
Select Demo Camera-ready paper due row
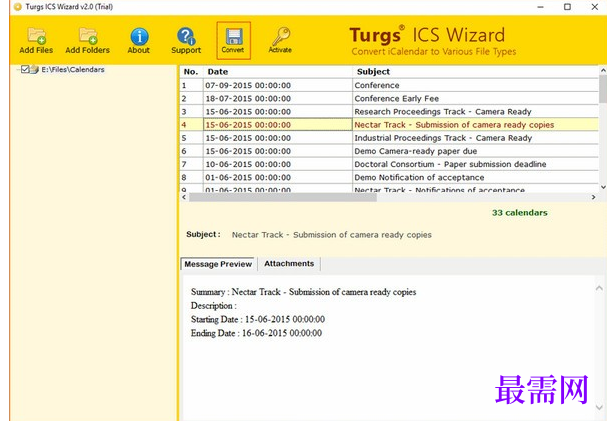(389, 151)
